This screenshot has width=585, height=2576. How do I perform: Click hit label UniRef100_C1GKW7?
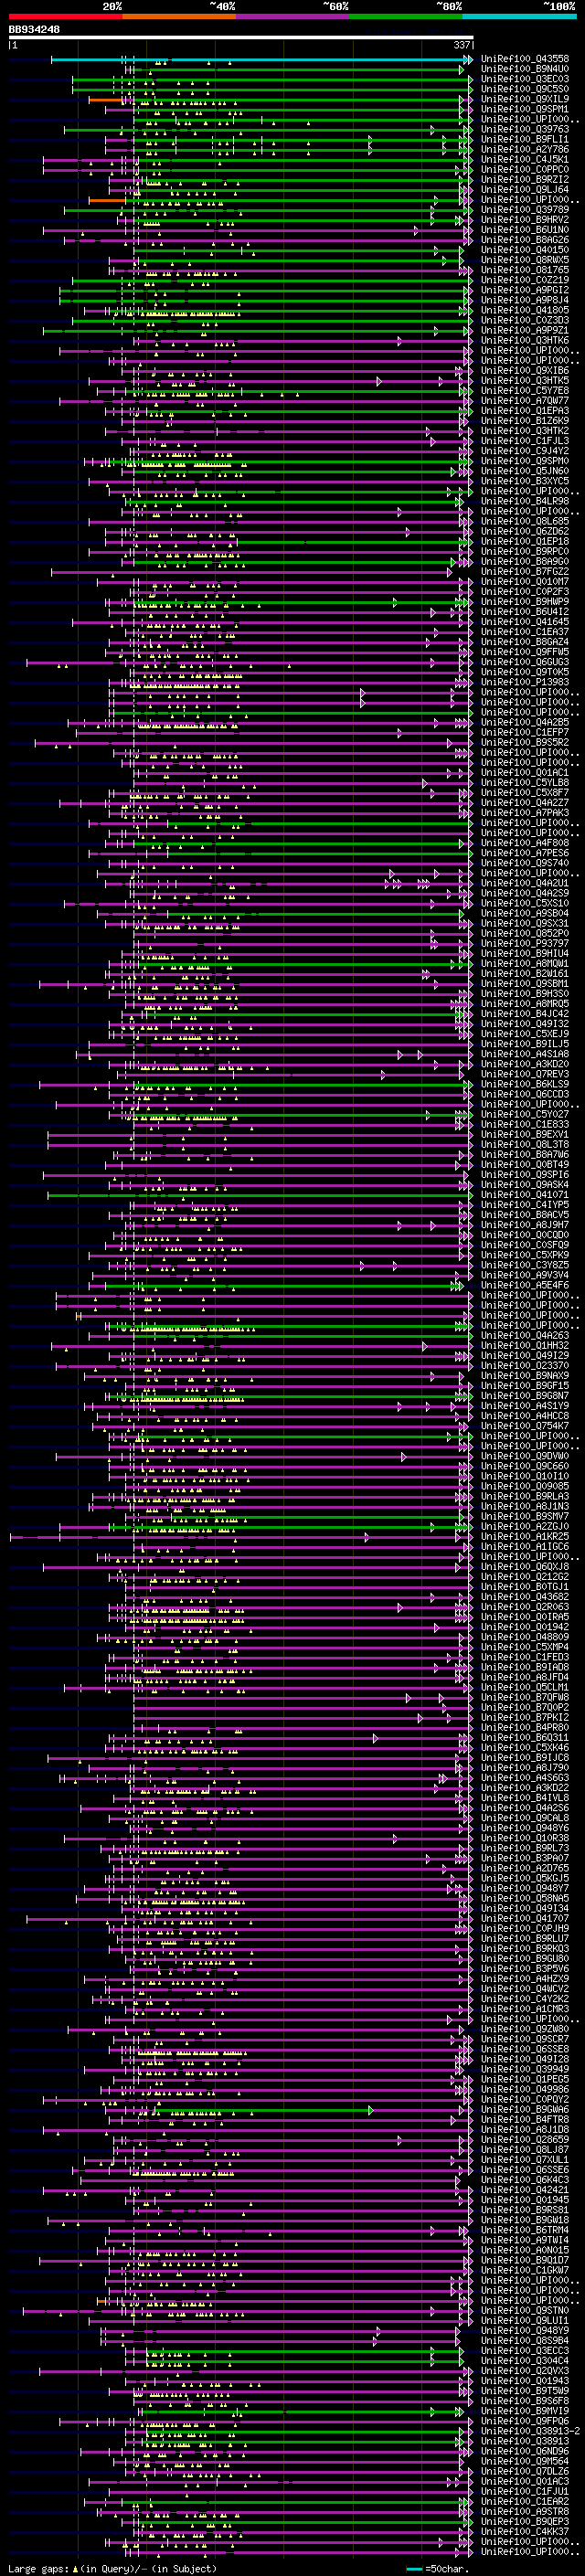point(525,2270)
